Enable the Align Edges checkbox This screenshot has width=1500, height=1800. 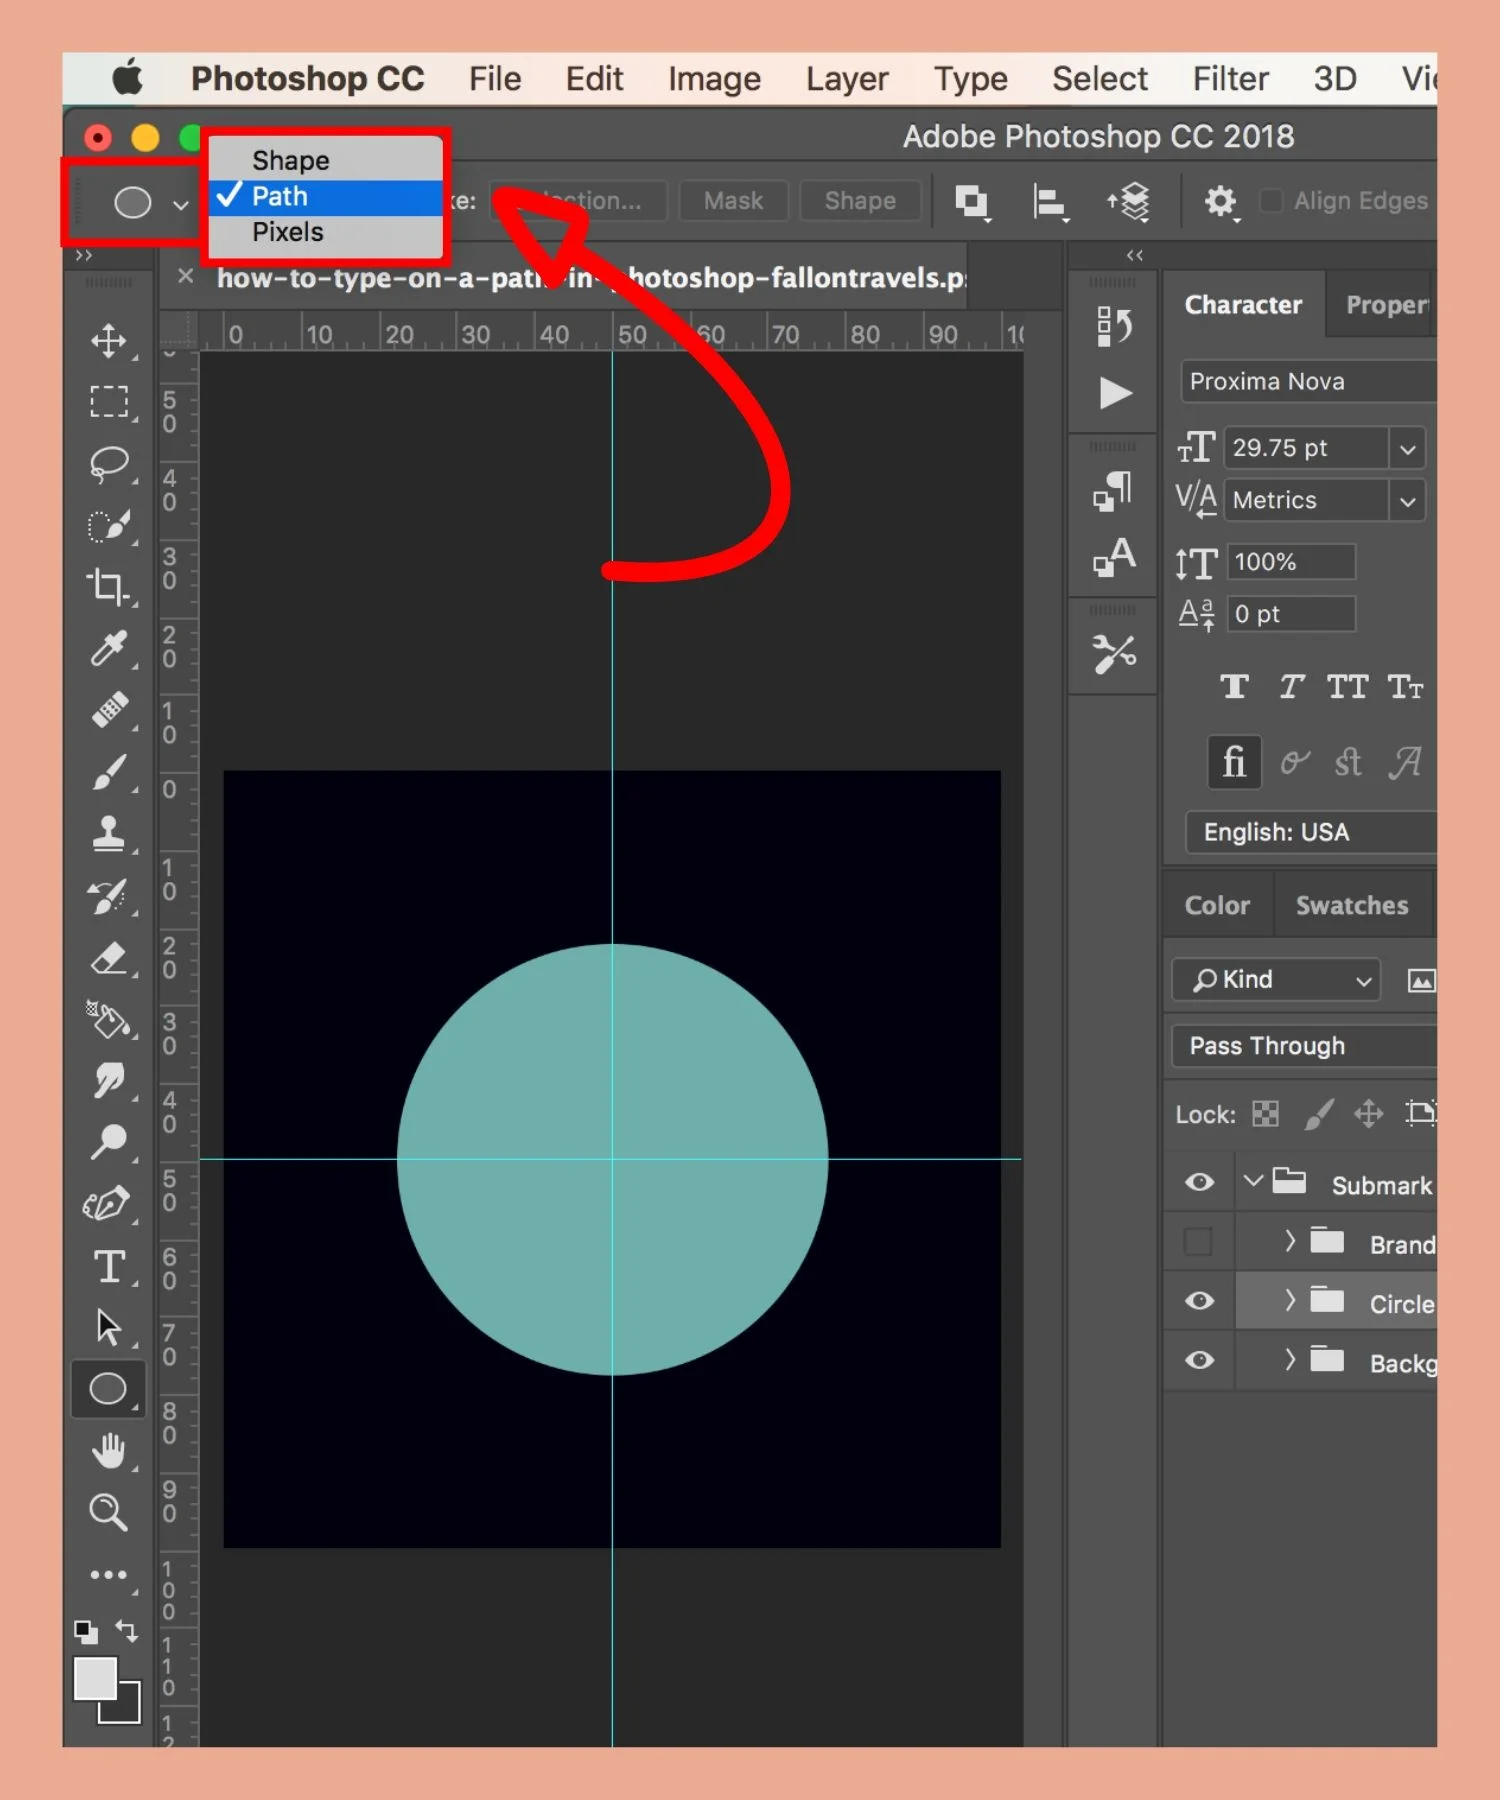click(x=1271, y=201)
